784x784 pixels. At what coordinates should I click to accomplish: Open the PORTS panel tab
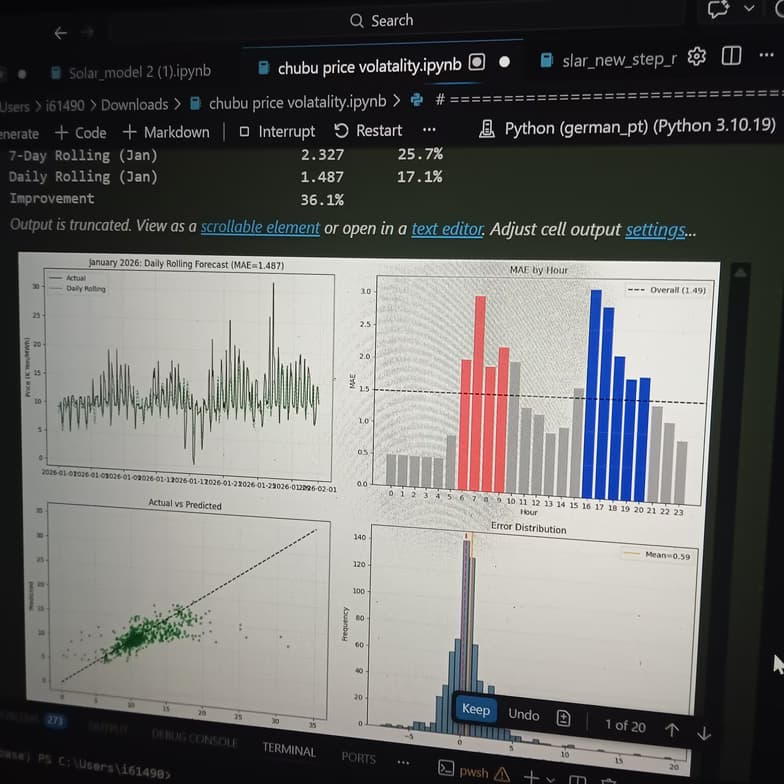tap(358, 757)
